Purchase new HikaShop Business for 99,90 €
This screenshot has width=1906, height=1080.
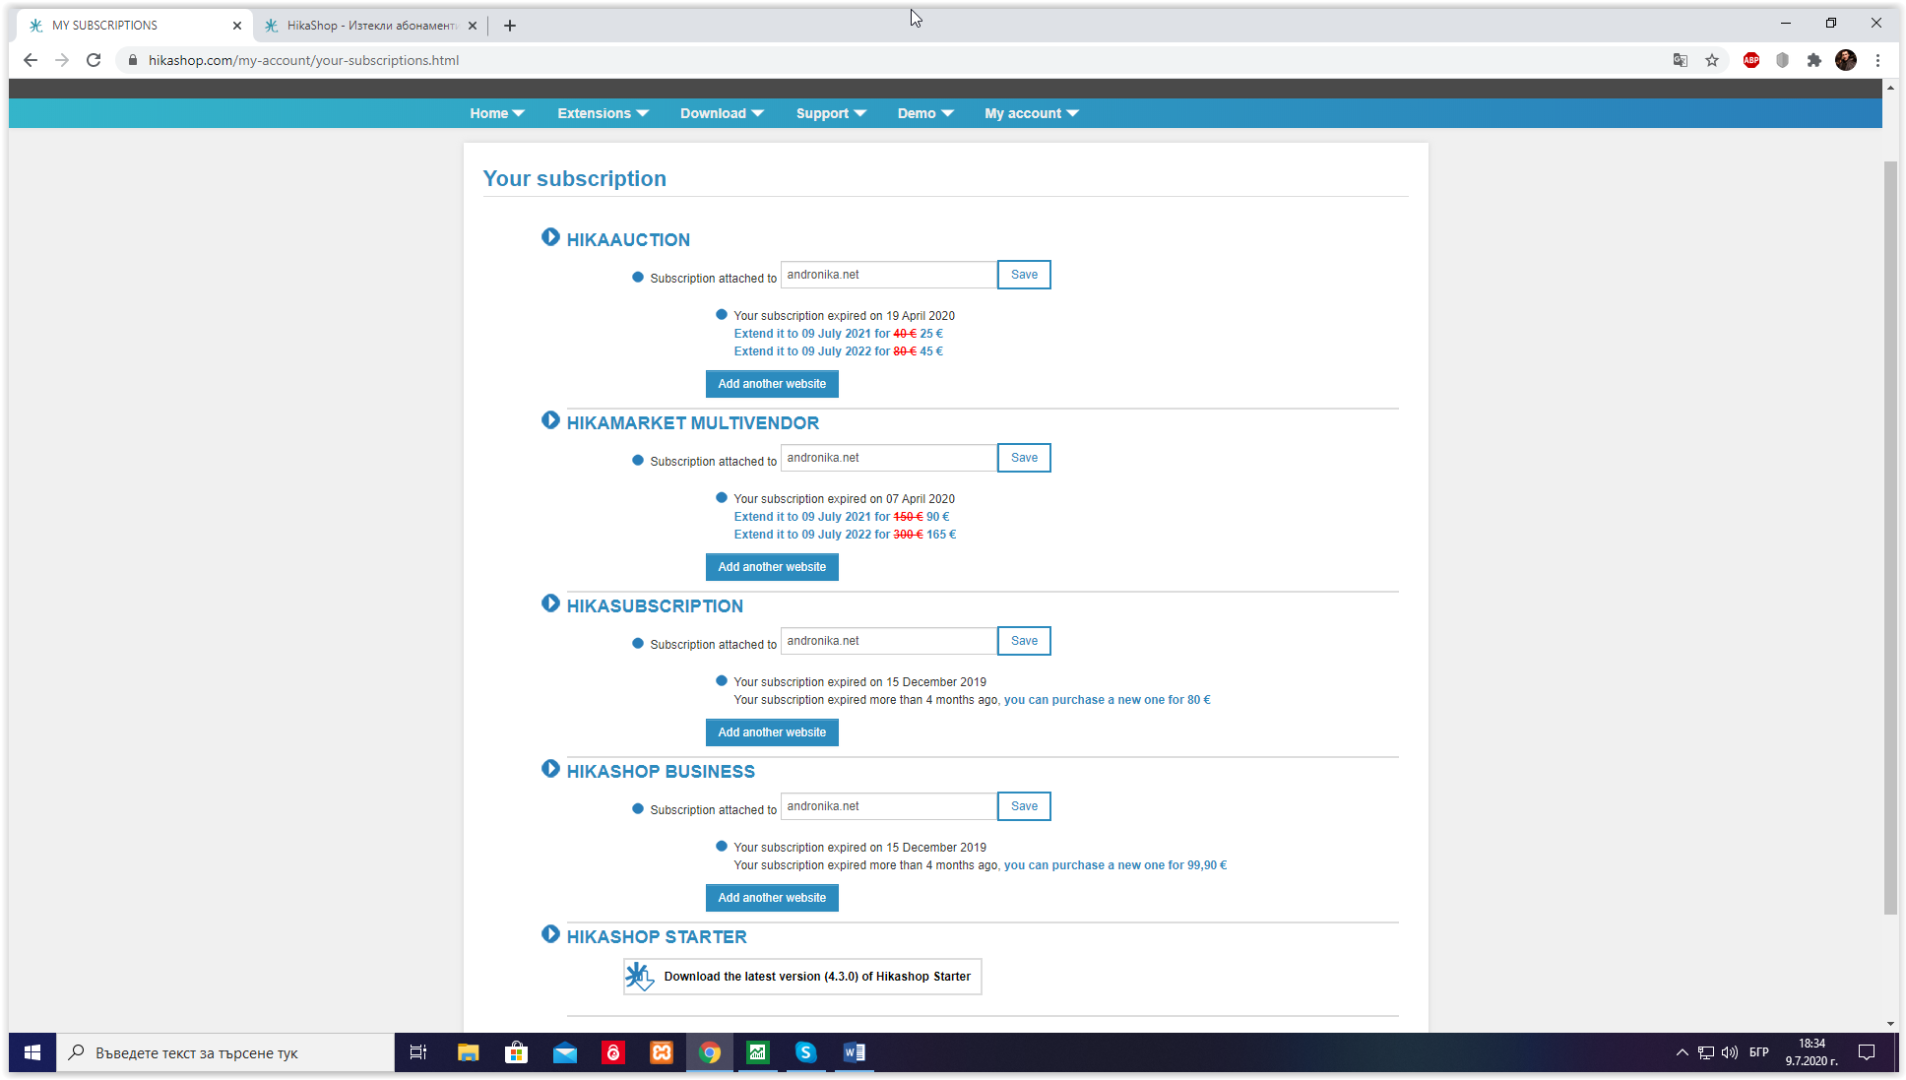(1115, 865)
